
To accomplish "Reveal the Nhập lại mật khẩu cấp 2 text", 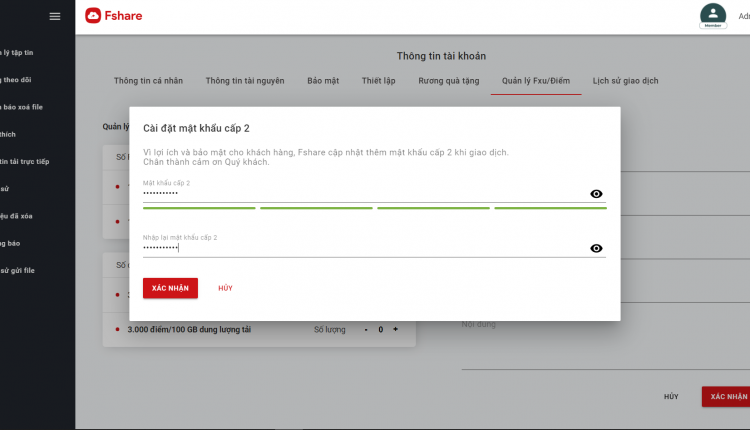I will click(x=596, y=248).
